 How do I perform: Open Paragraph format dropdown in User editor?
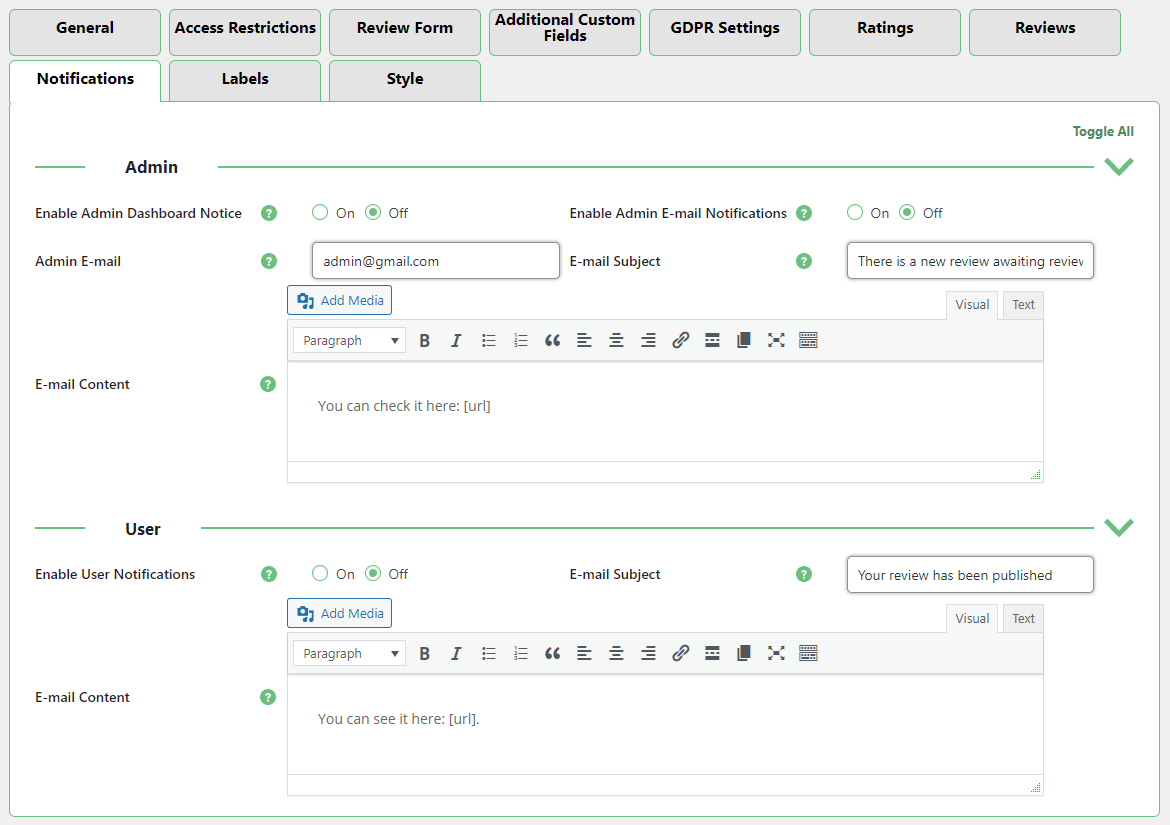[349, 653]
